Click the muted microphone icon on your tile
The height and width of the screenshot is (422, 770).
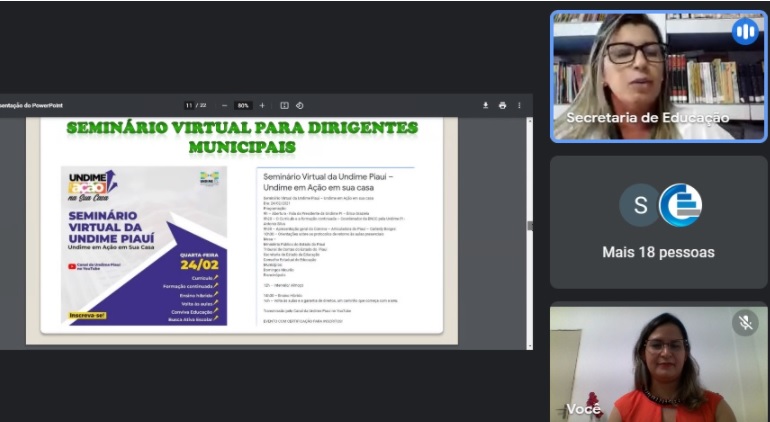tap(745, 322)
